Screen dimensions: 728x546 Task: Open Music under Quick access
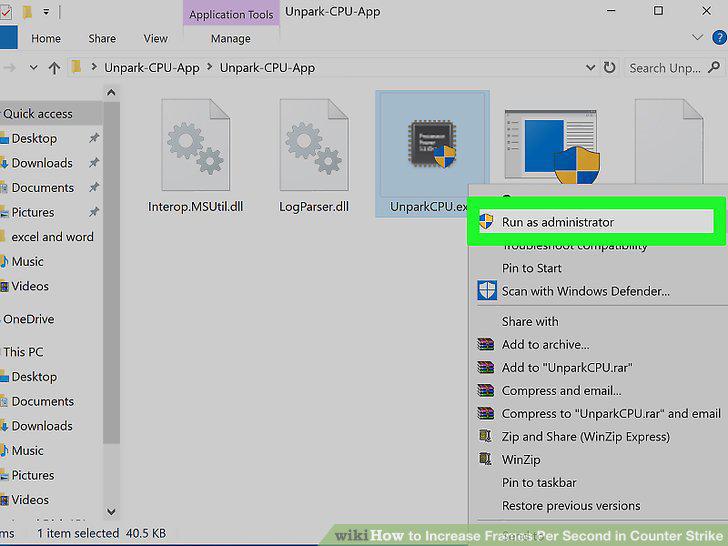coord(27,261)
